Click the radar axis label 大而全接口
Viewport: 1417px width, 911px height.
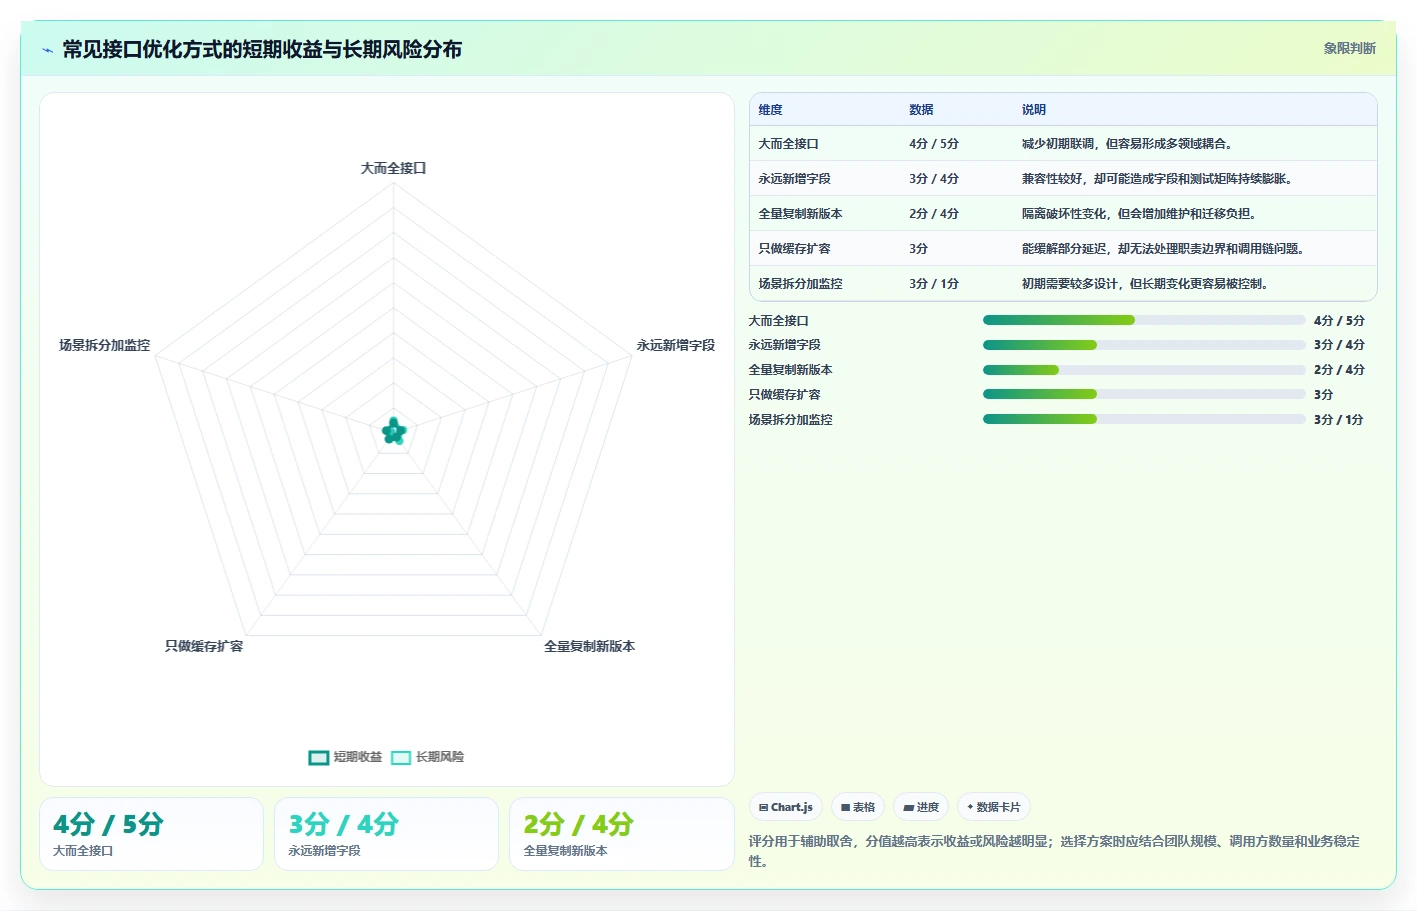393,168
